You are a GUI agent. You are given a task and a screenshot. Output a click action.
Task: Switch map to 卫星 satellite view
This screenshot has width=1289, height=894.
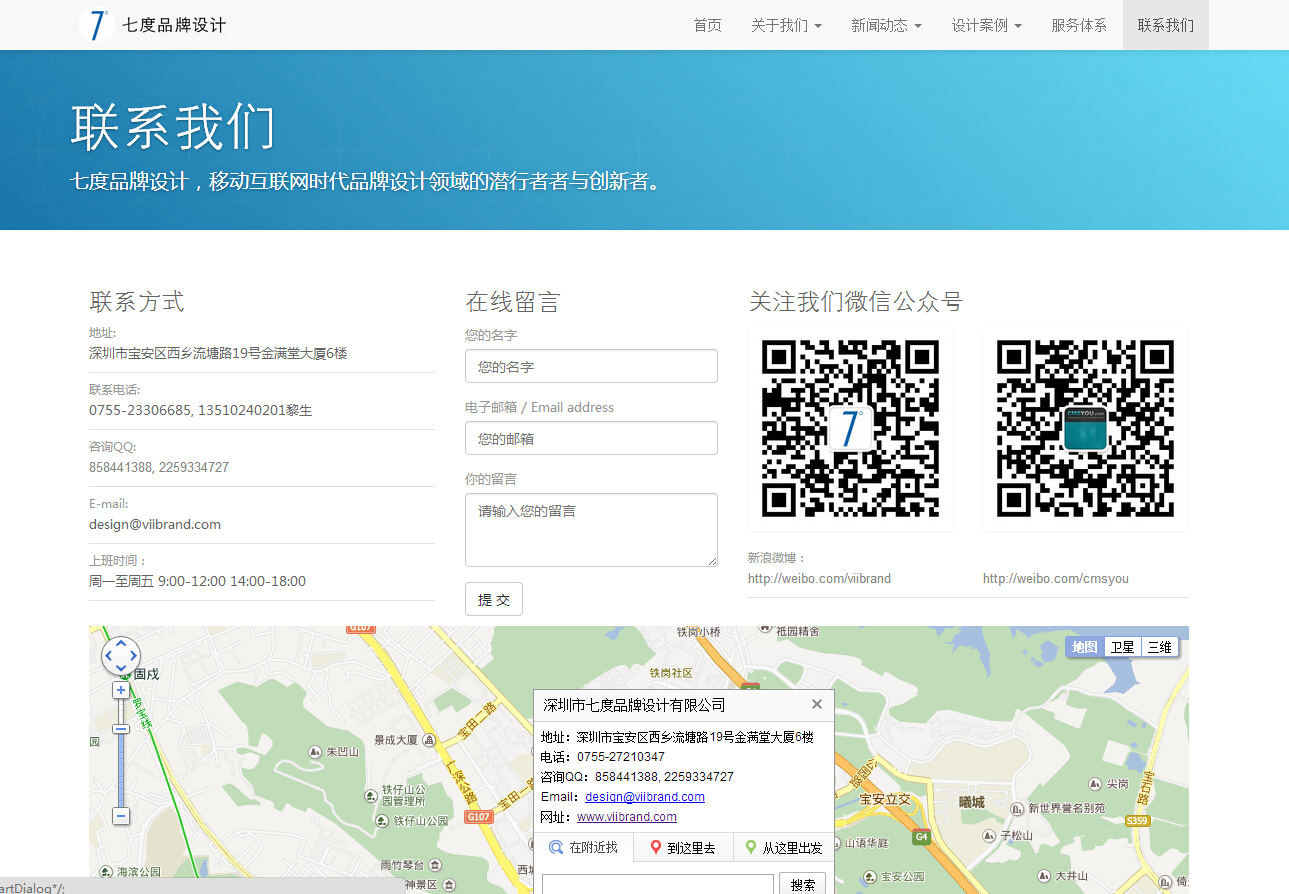point(1122,647)
